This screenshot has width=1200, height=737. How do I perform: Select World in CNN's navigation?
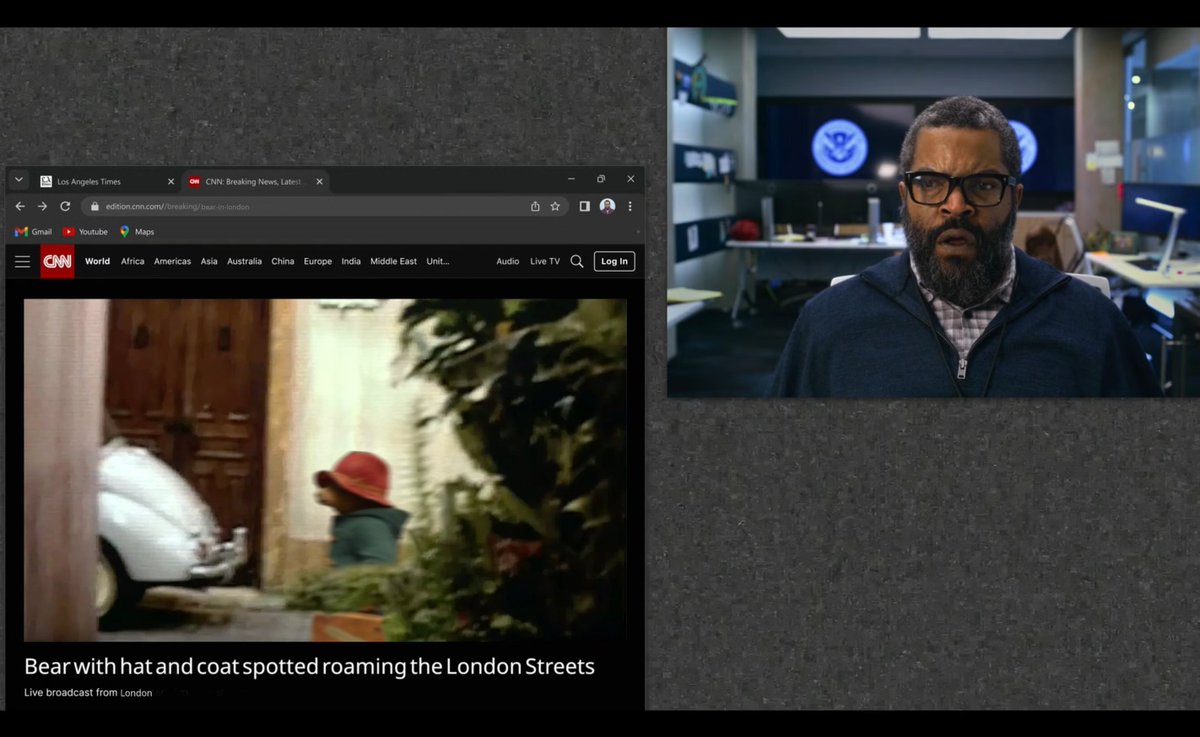click(x=97, y=261)
